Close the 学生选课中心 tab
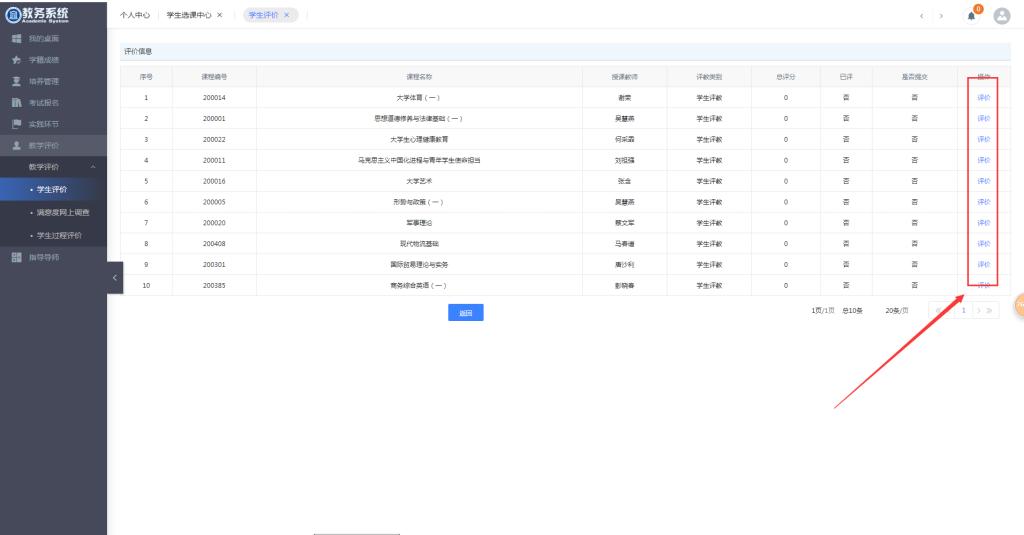1024x535 pixels. (219, 15)
